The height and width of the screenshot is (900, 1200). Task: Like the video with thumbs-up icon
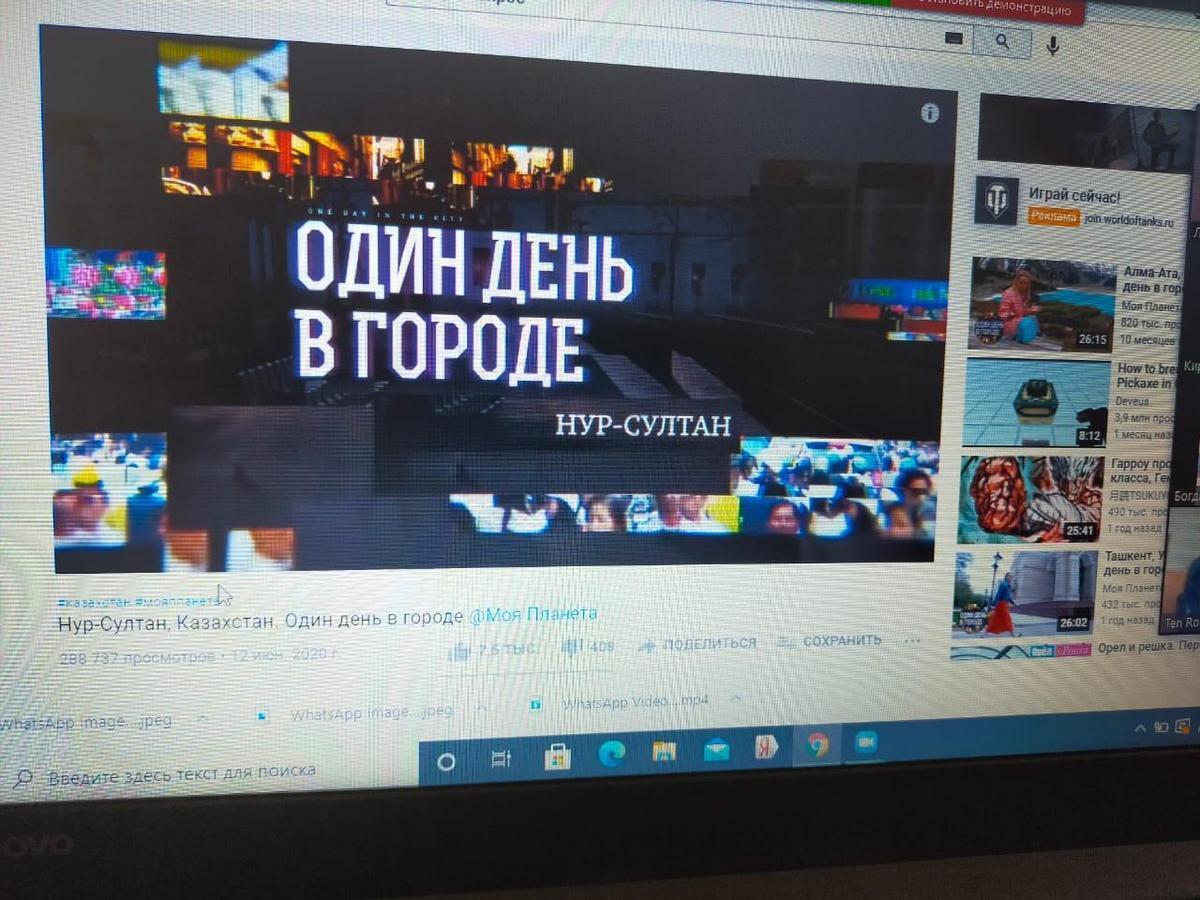(461, 651)
